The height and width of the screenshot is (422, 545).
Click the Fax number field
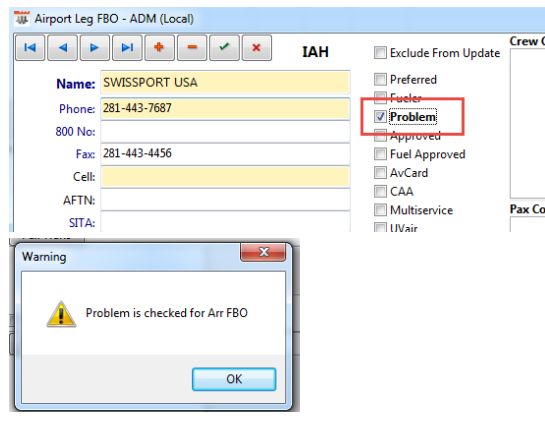[x=225, y=153]
